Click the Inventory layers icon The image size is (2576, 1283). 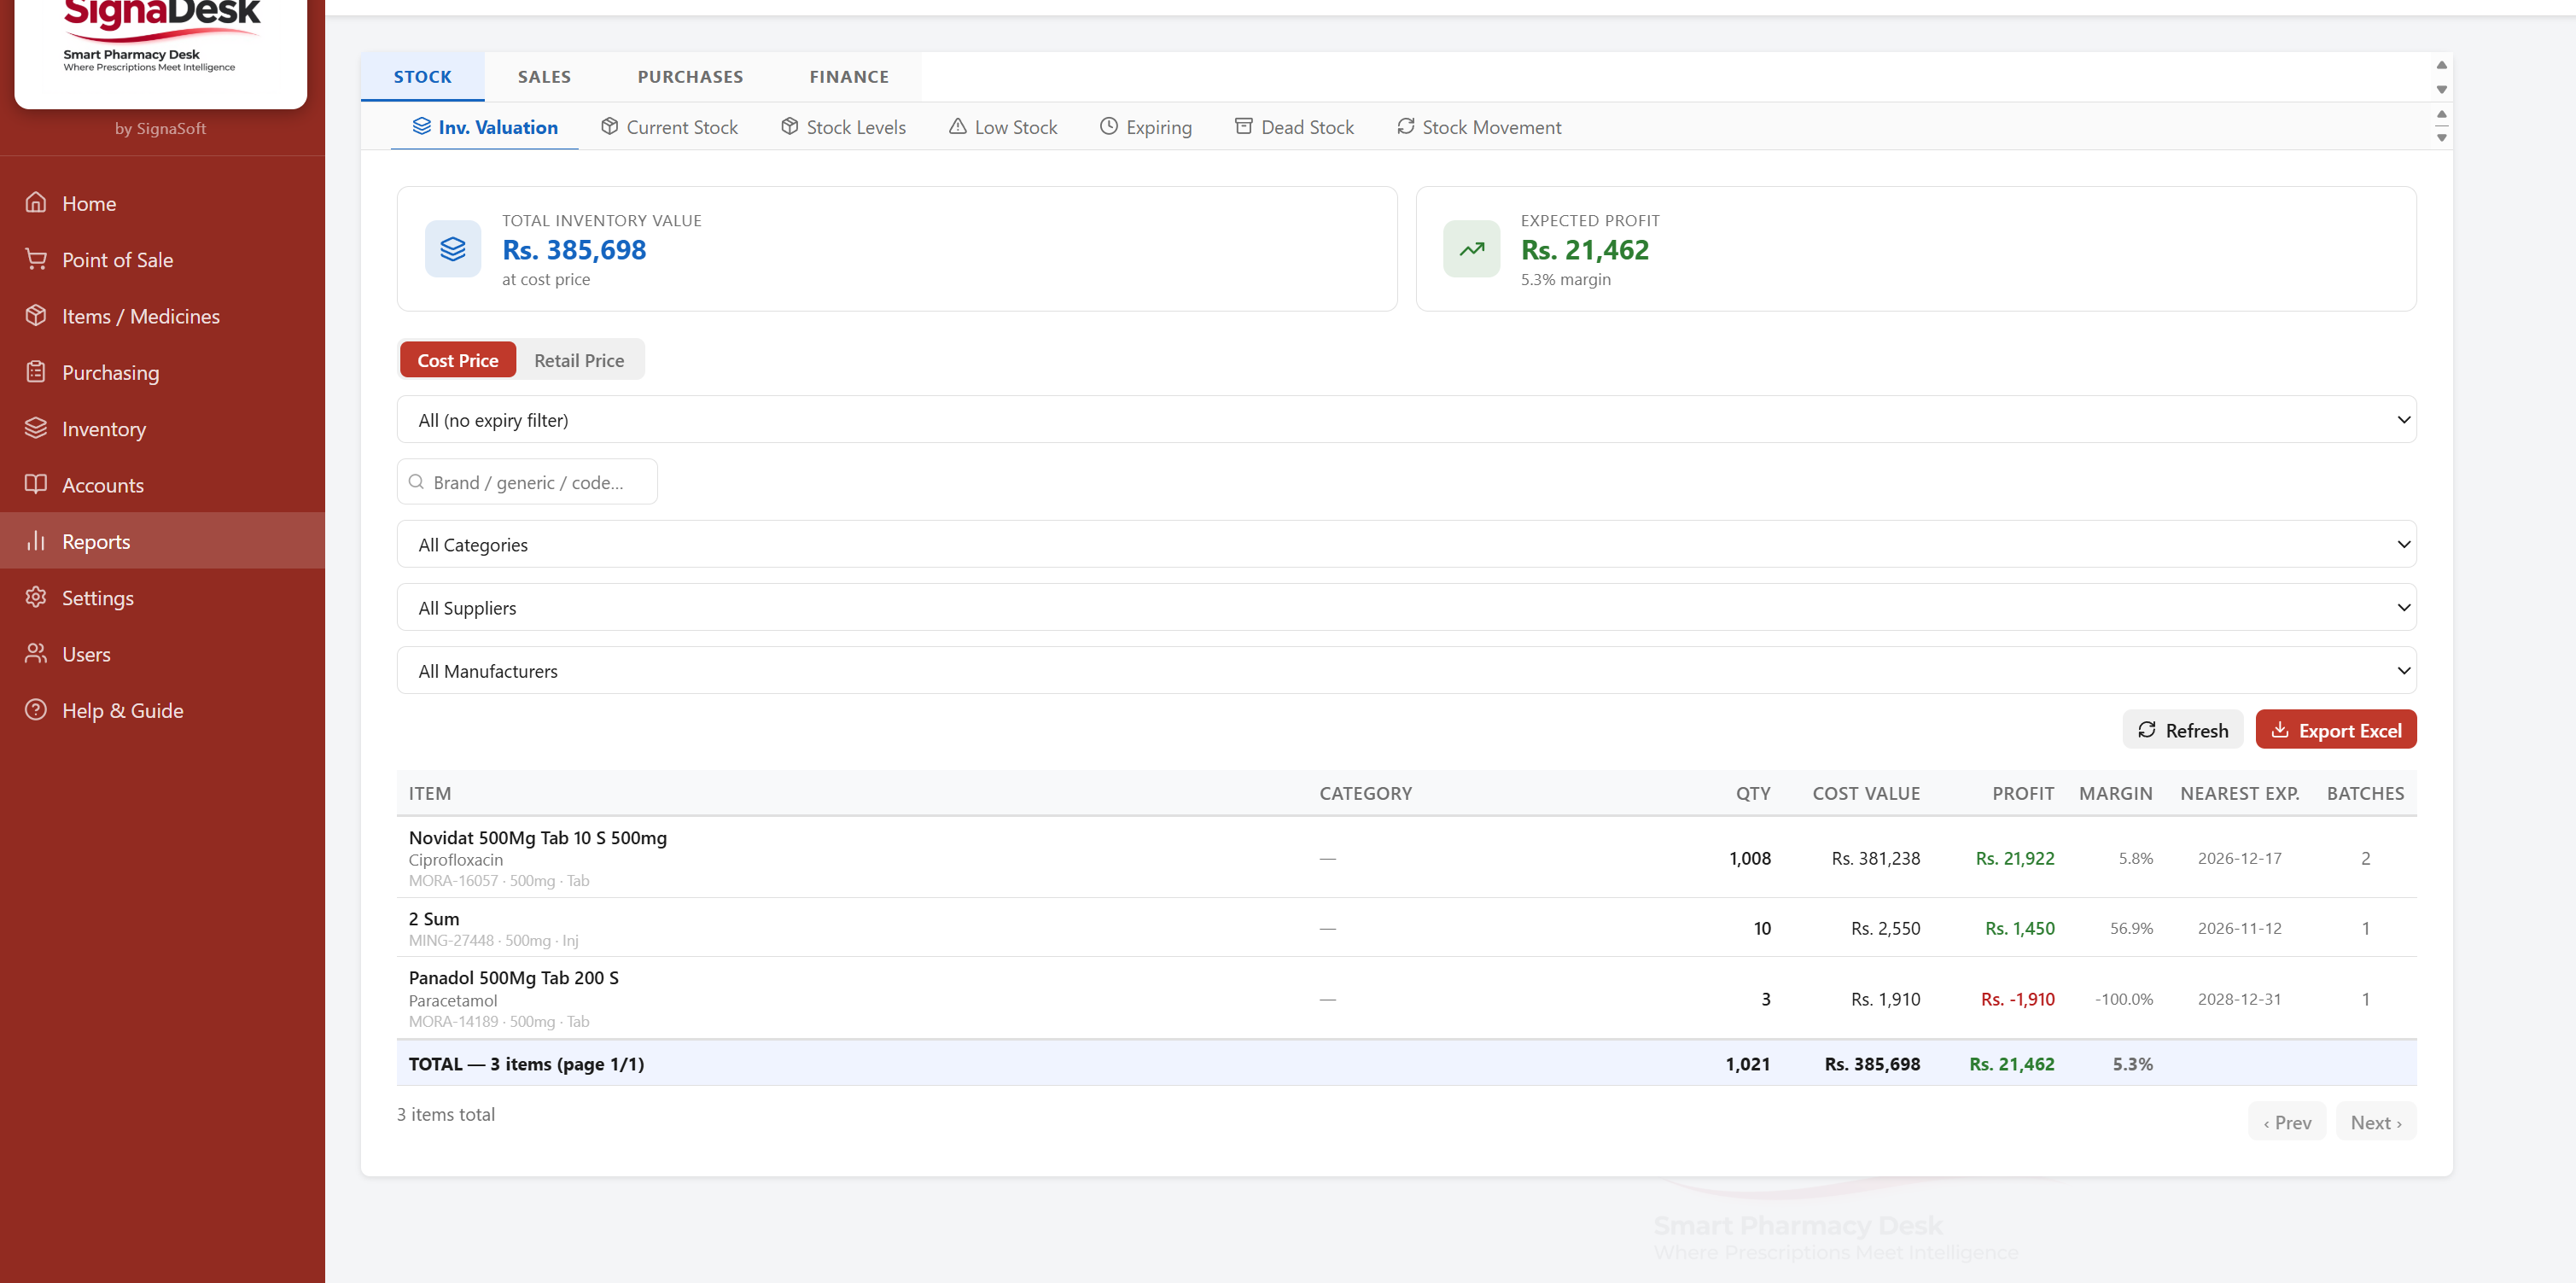click(x=36, y=428)
